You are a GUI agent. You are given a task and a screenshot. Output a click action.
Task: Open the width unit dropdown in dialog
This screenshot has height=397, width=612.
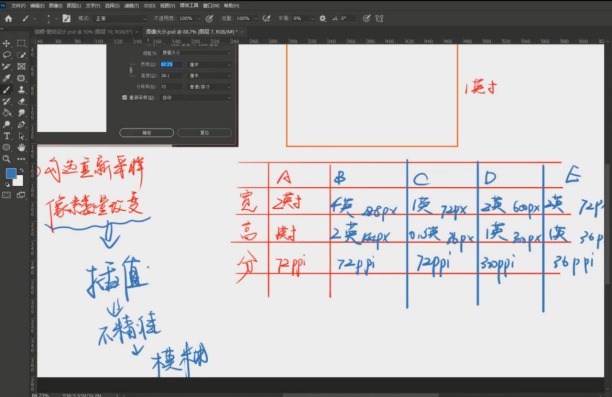[210, 64]
